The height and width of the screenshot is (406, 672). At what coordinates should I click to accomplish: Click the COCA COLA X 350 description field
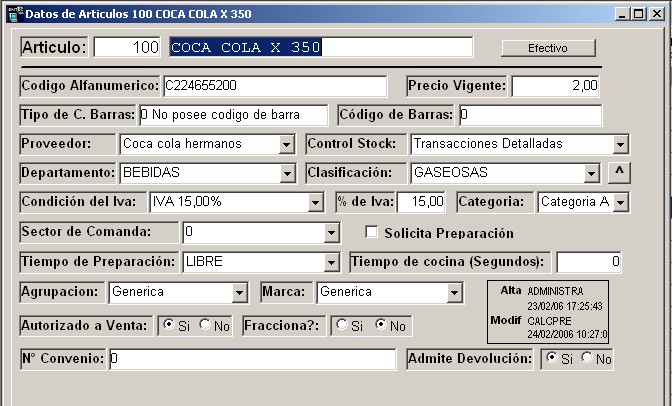click(321, 47)
